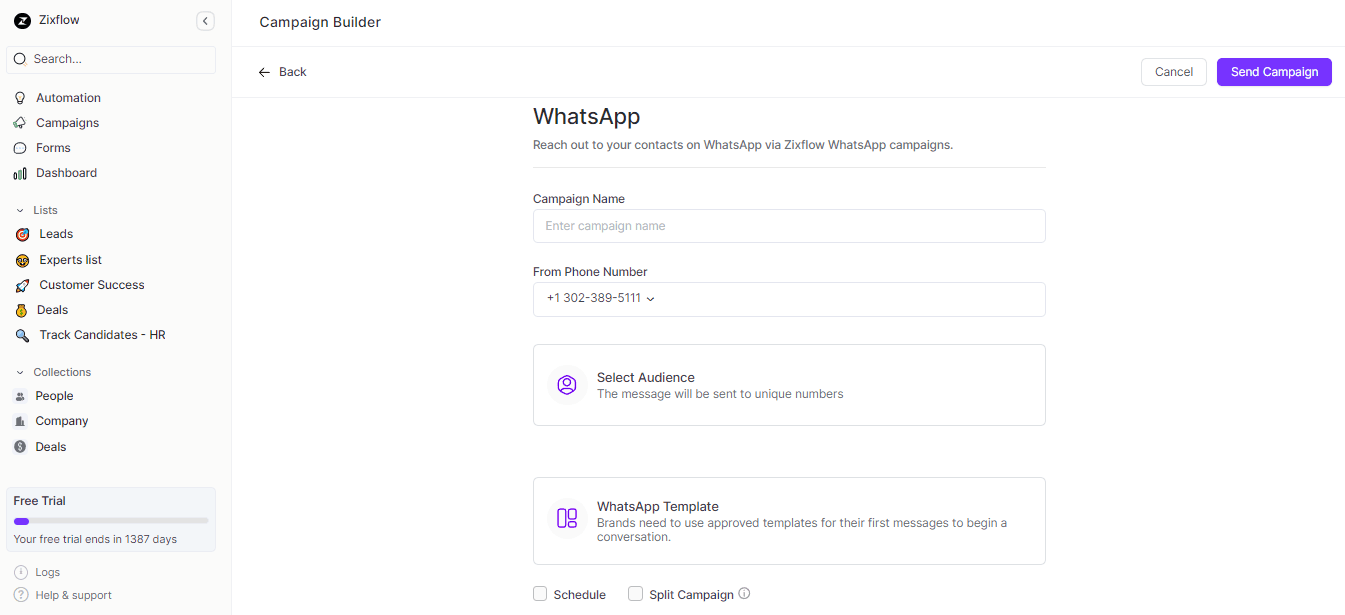Image resolution: width=1345 pixels, height=615 pixels.
Task: Open the Select Audience picker
Action: [789, 384]
